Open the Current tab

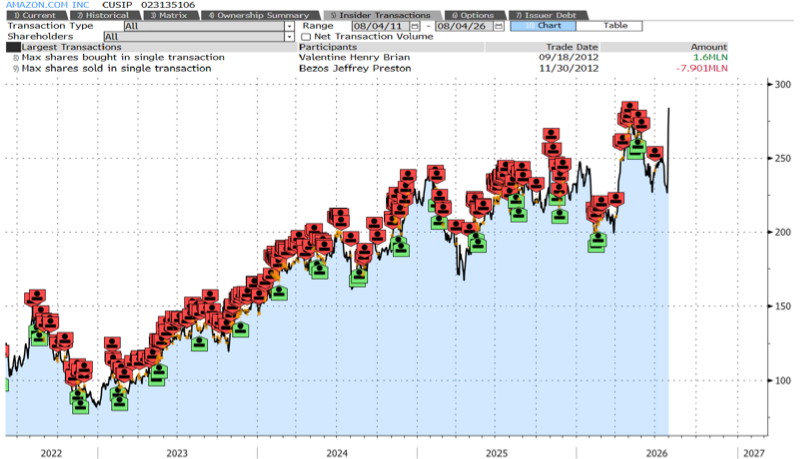[x=35, y=15]
